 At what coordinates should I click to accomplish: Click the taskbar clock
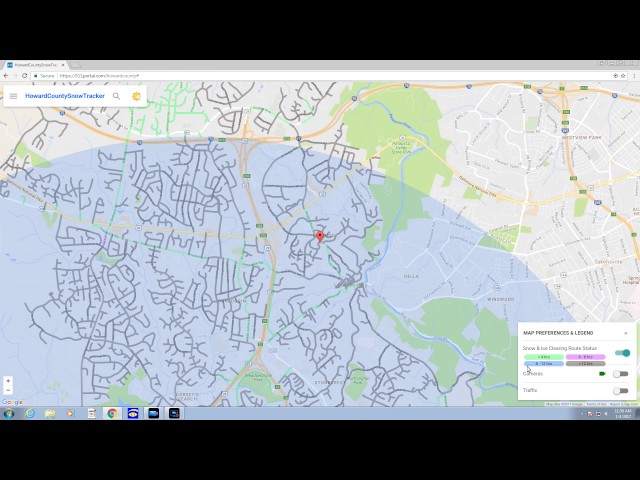623,413
